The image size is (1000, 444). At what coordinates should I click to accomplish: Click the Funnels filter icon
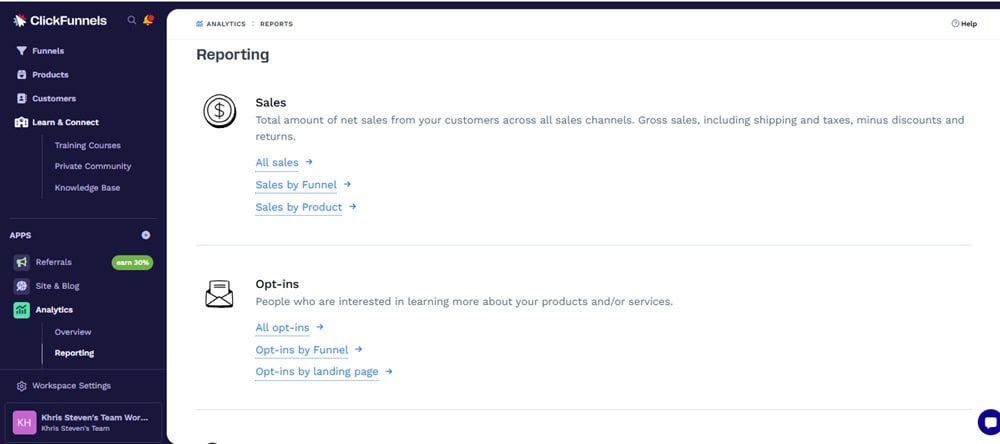(22, 50)
